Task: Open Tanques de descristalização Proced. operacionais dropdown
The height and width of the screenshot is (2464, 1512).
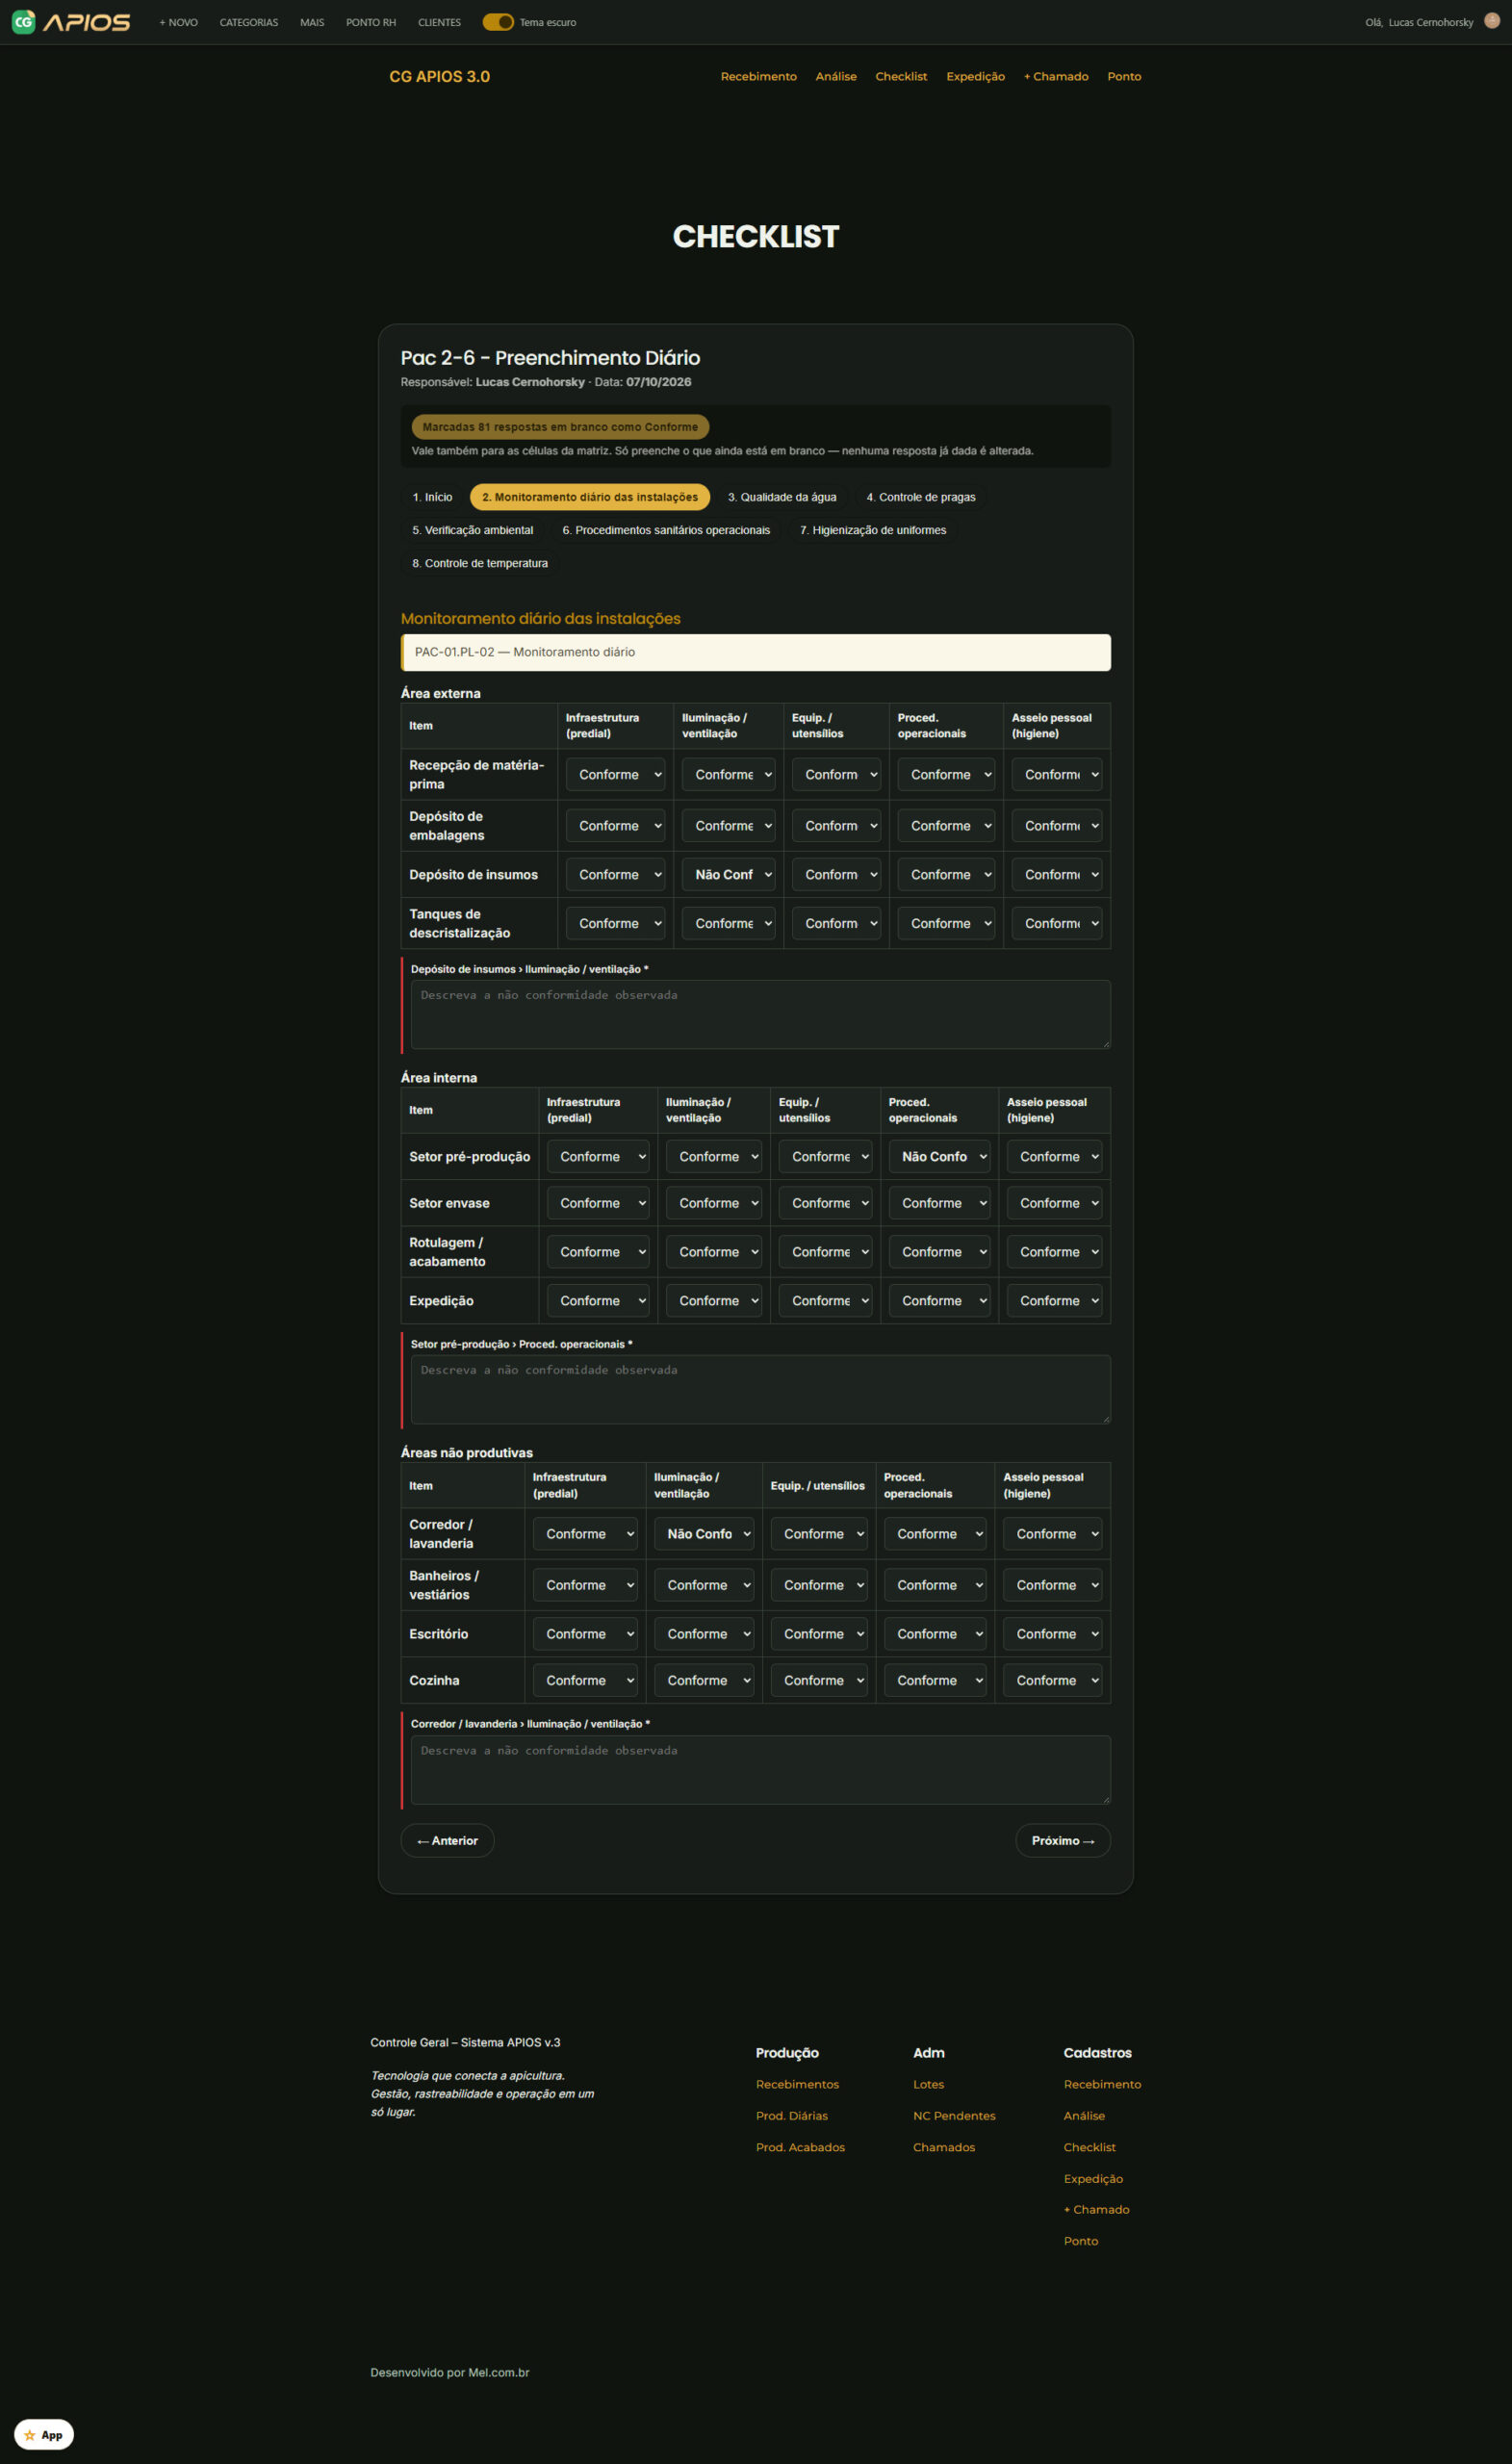Action: point(946,923)
